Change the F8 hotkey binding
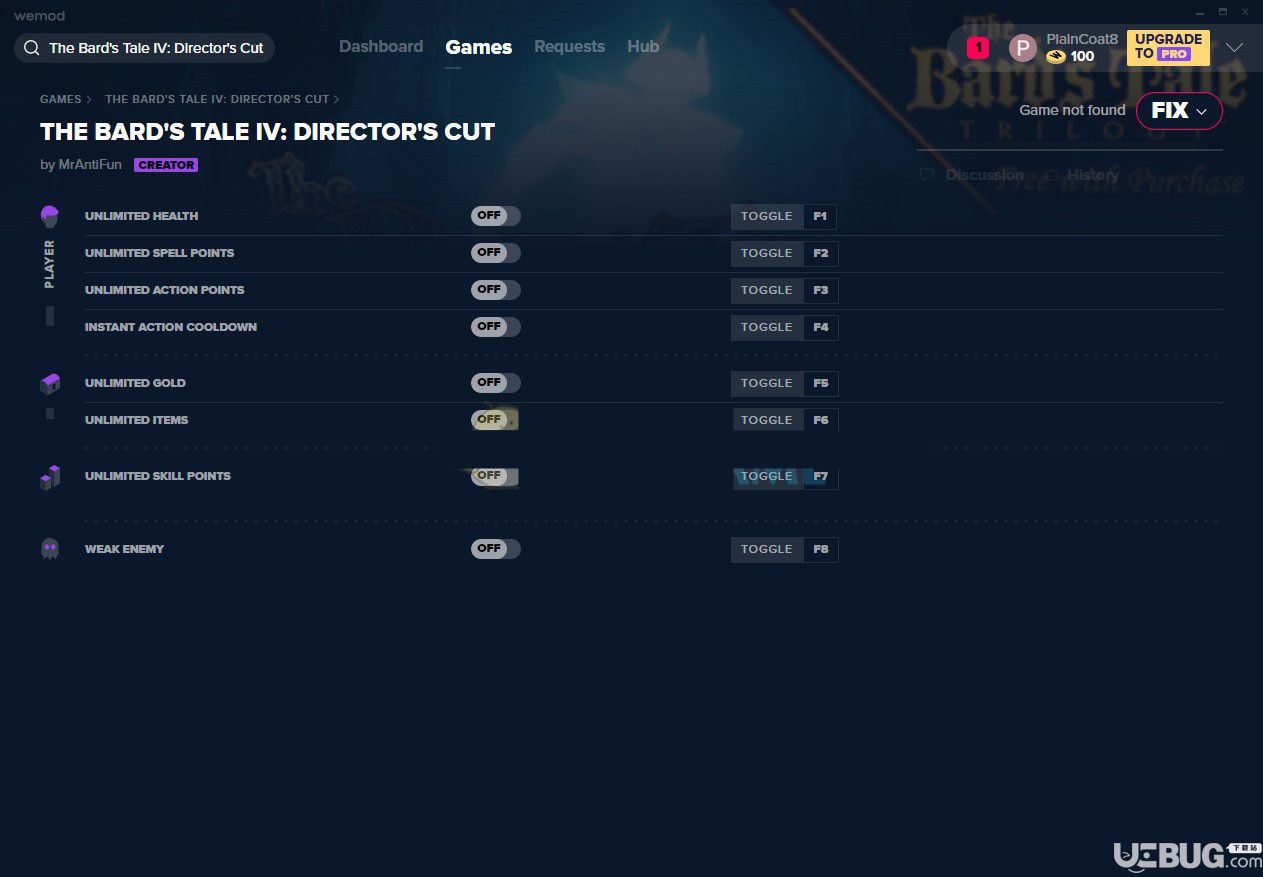1263x877 pixels. point(821,550)
